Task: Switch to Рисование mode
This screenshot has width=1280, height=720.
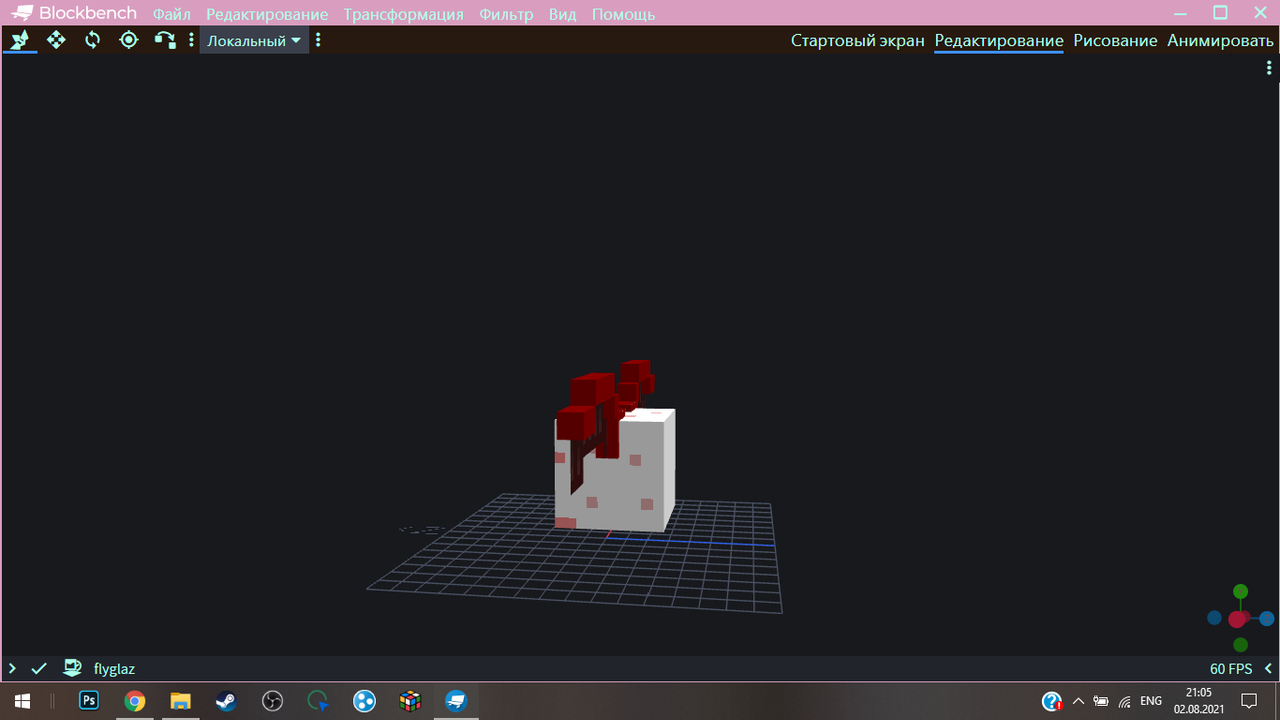Action: pyautogui.click(x=1115, y=41)
